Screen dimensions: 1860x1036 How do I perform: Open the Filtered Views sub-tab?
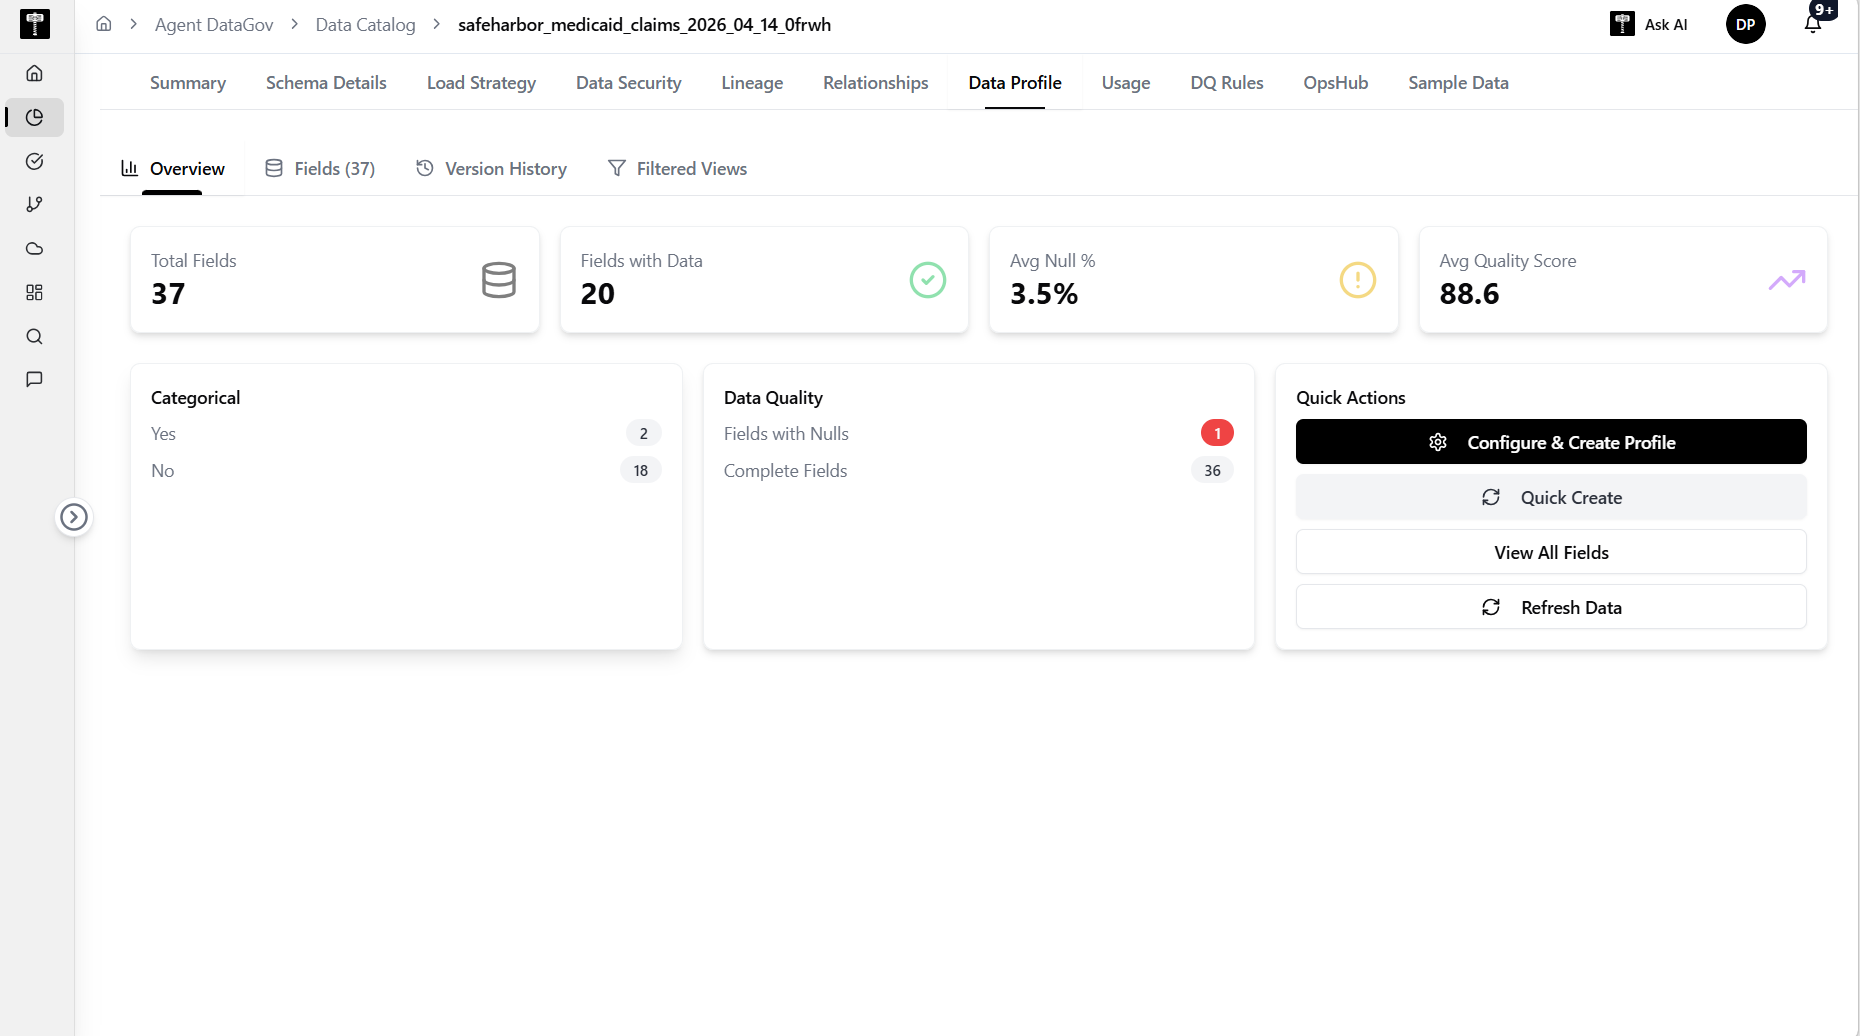(677, 169)
